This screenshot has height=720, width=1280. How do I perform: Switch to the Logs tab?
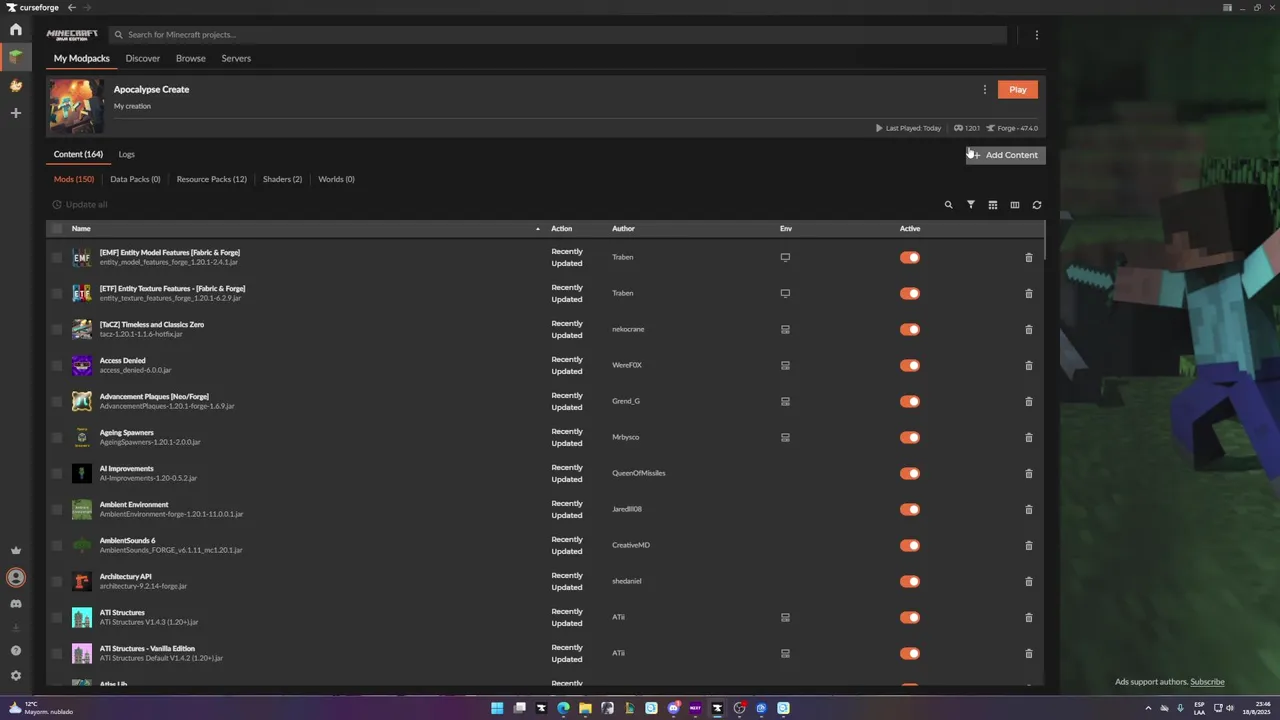[126, 154]
